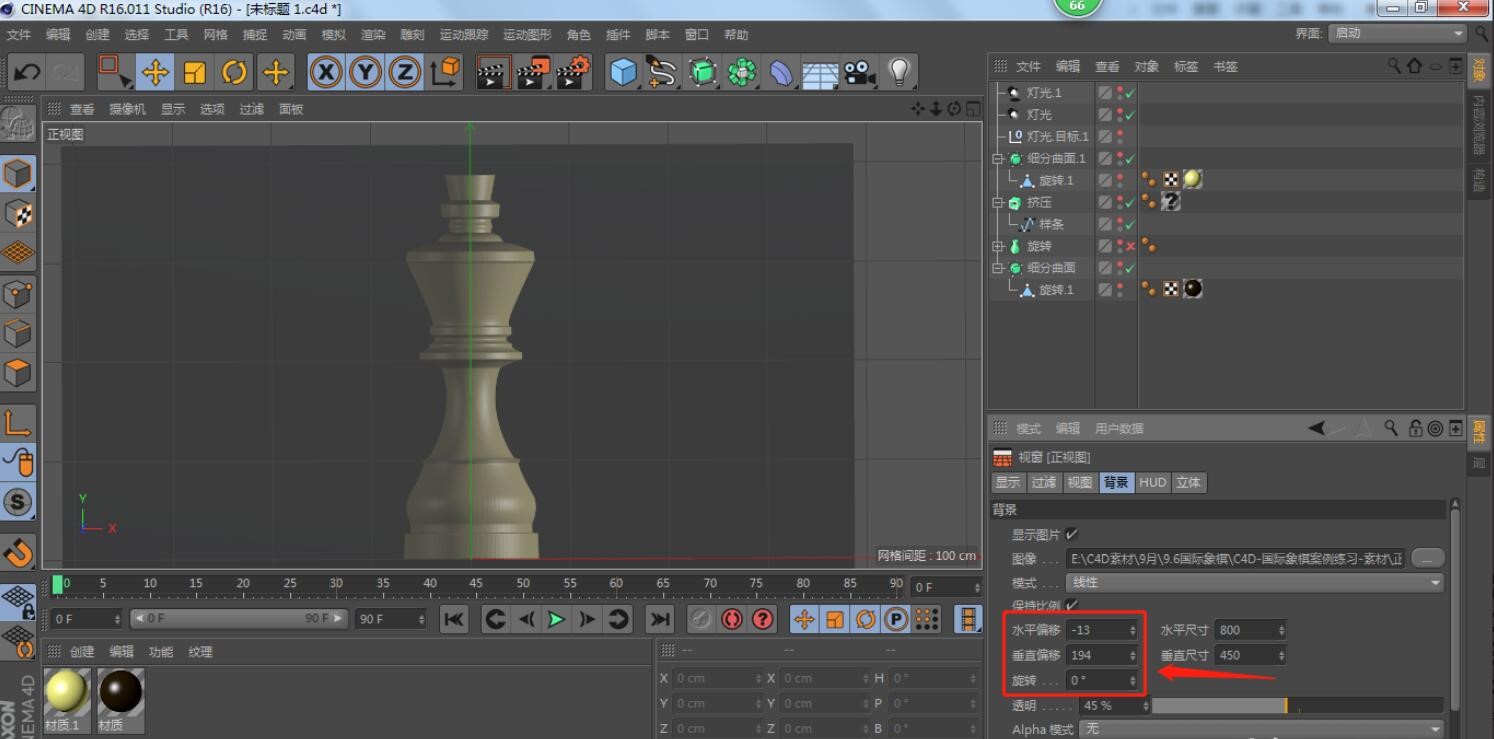Click the autokeying button
1494x739 pixels.
pyautogui.click(x=732, y=619)
